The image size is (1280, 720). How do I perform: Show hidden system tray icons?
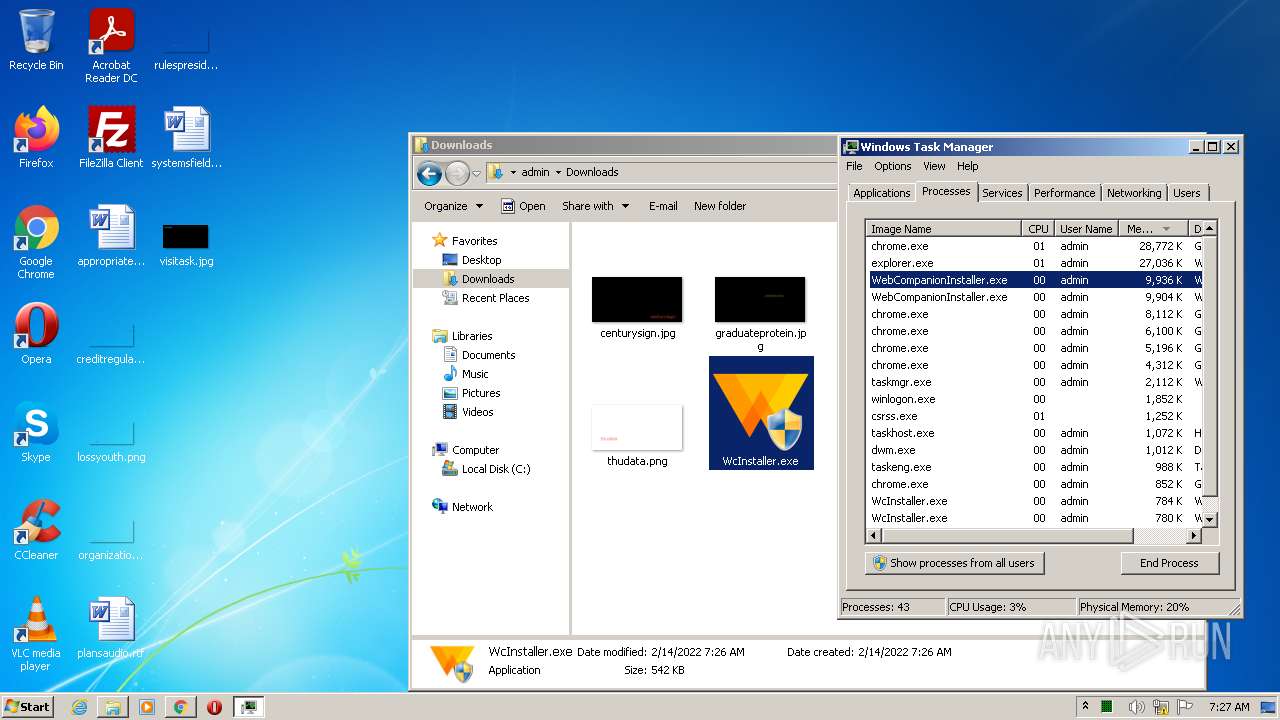[x=1086, y=706]
